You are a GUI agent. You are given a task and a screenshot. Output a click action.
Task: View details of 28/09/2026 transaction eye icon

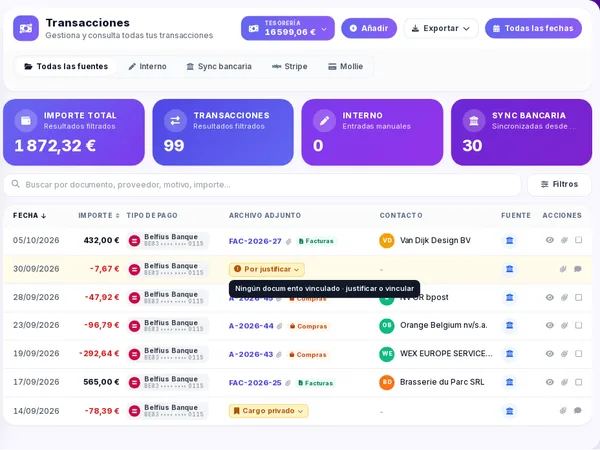coord(550,297)
